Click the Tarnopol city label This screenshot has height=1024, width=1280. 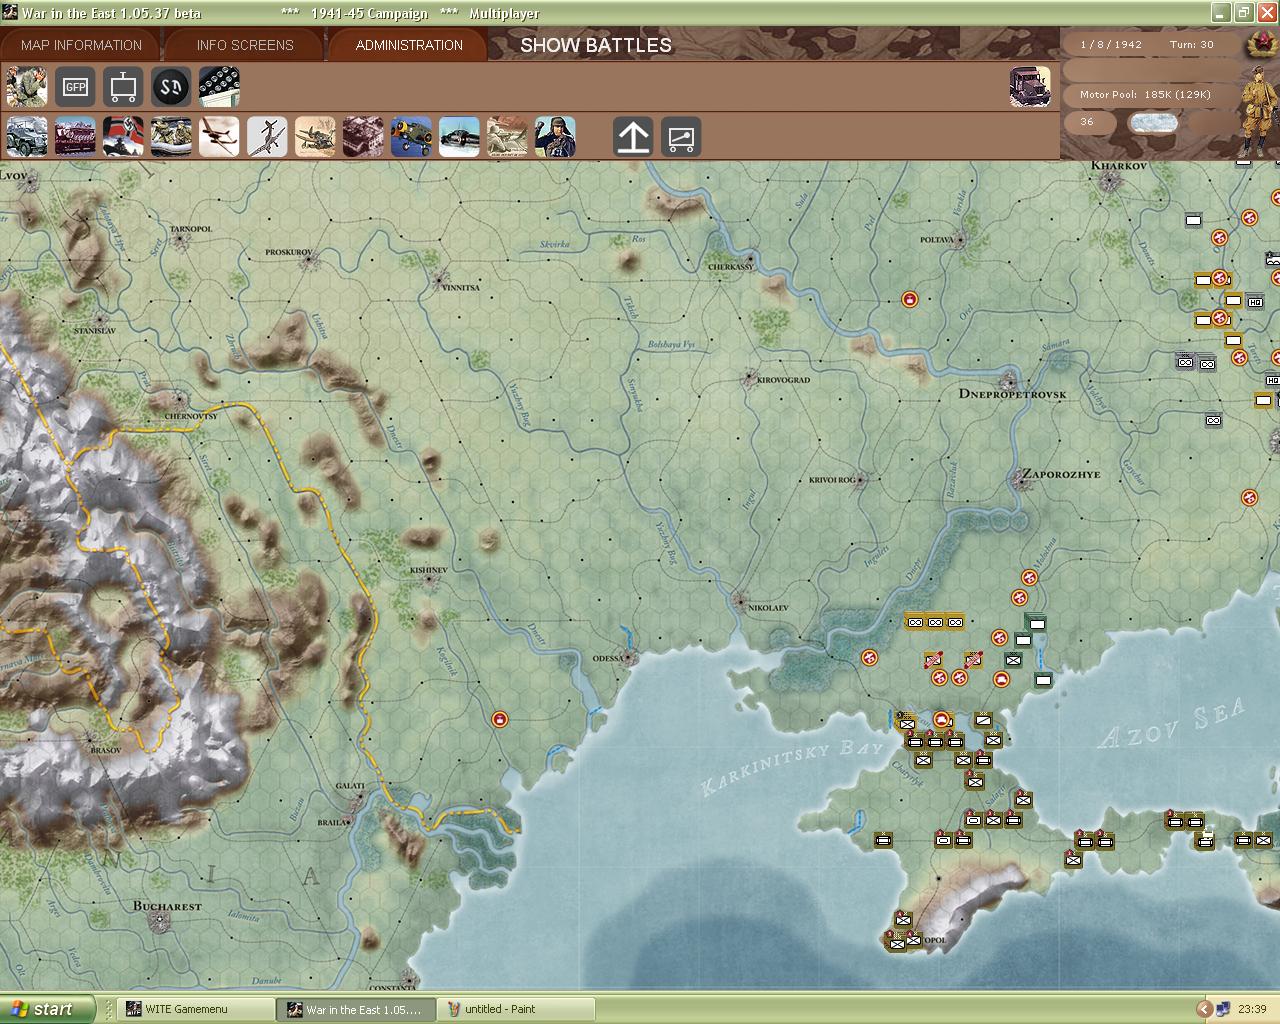pos(191,229)
